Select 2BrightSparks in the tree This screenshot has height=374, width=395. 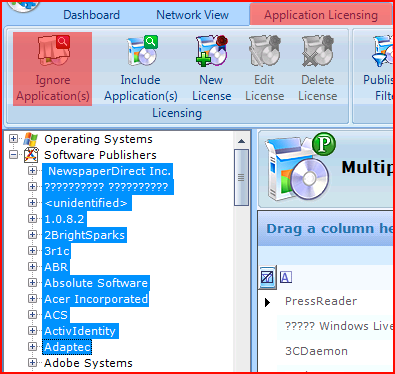pyautogui.click(x=85, y=235)
